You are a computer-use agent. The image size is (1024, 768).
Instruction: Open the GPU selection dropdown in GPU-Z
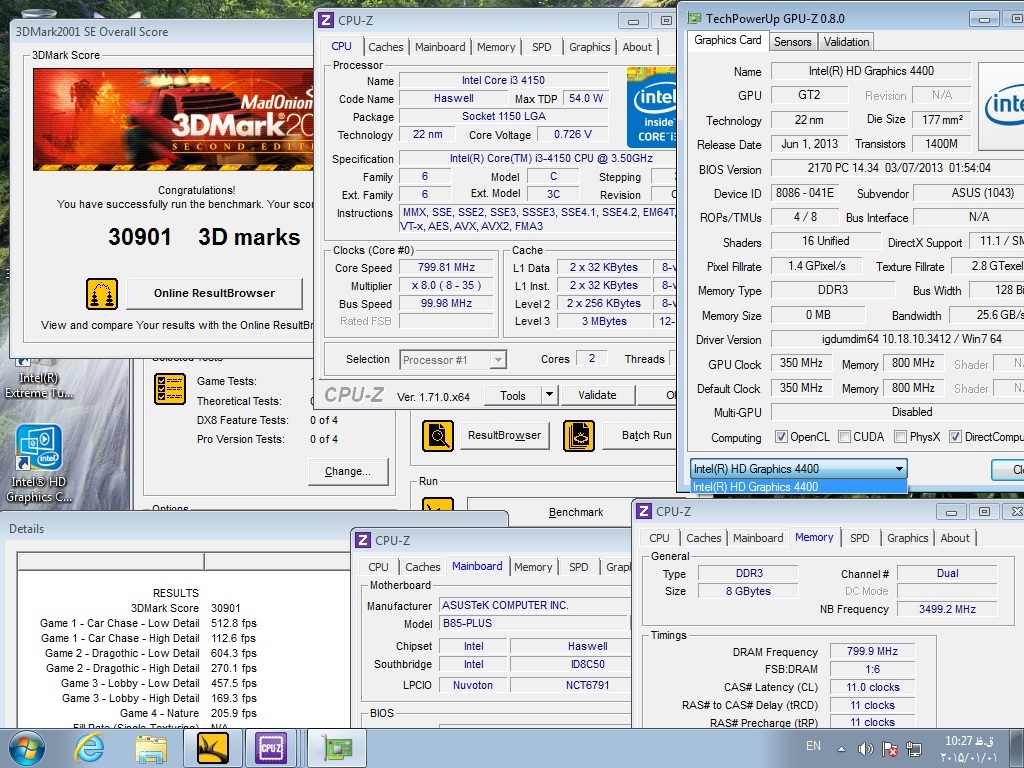798,469
